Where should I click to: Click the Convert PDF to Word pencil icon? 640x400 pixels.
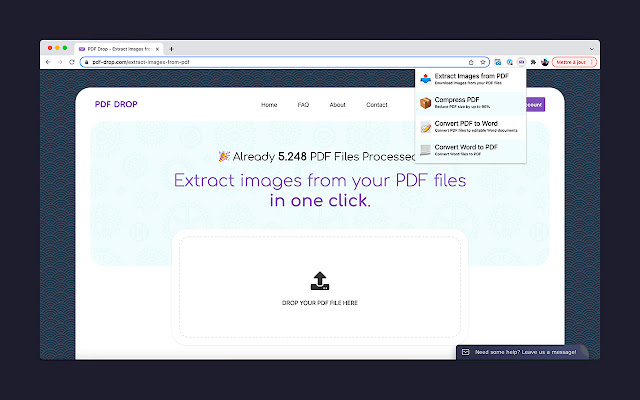(x=425, y=127)
